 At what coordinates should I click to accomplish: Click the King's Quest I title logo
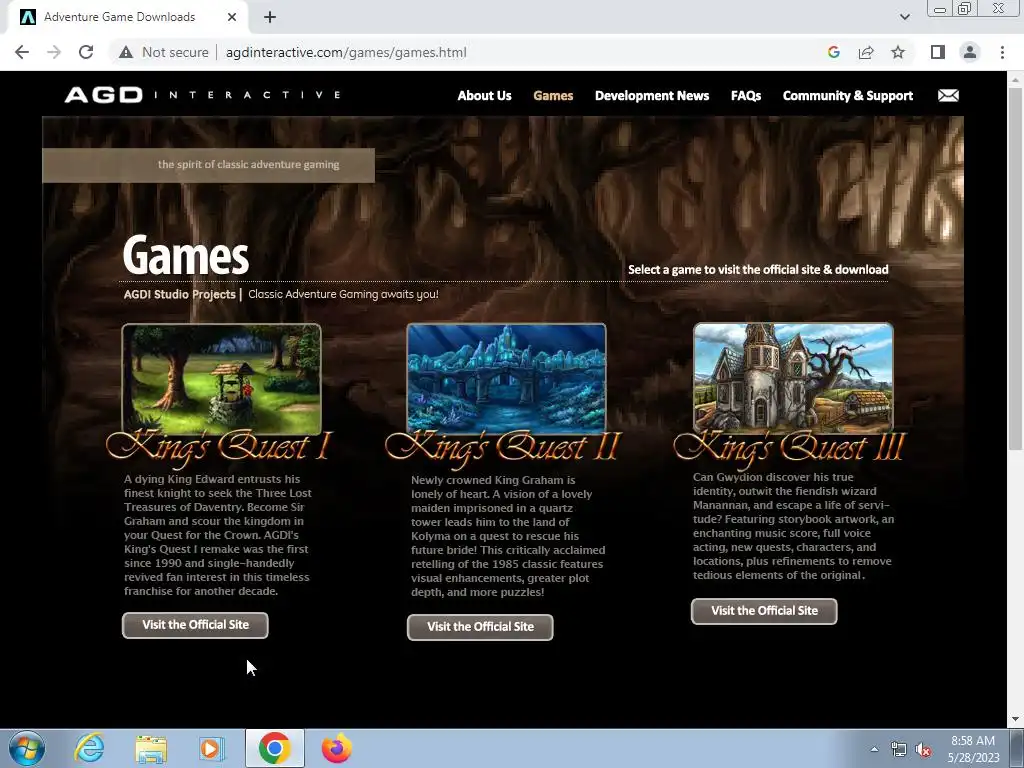219,448
